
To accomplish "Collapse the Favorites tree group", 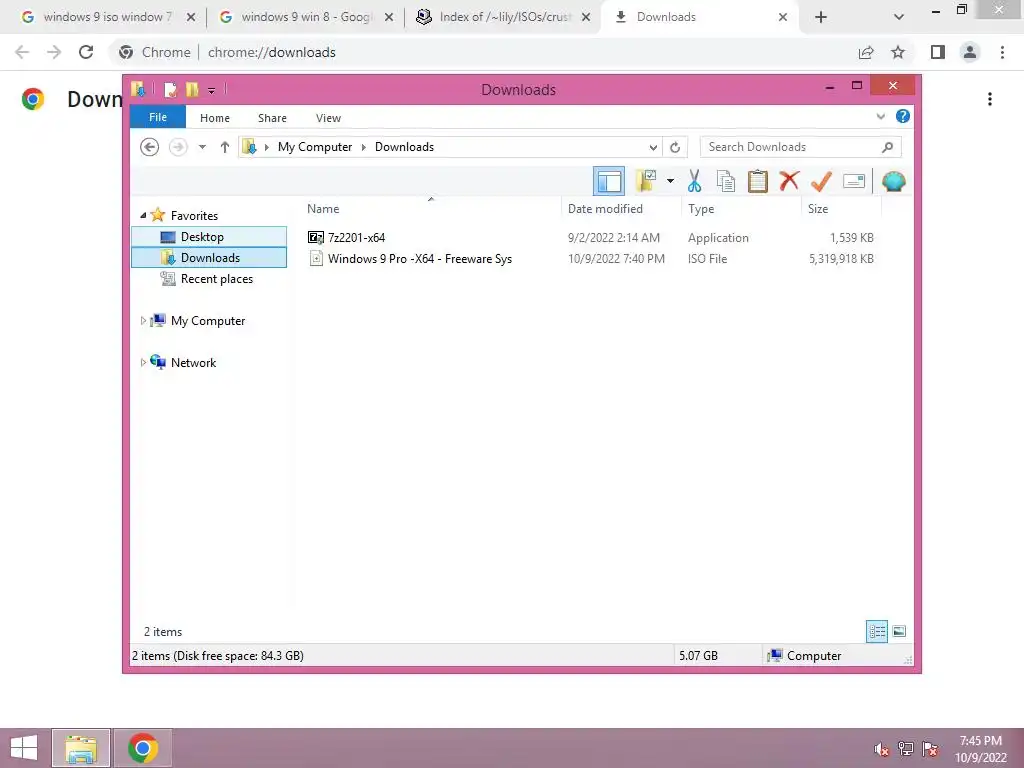I will (143, 215).
